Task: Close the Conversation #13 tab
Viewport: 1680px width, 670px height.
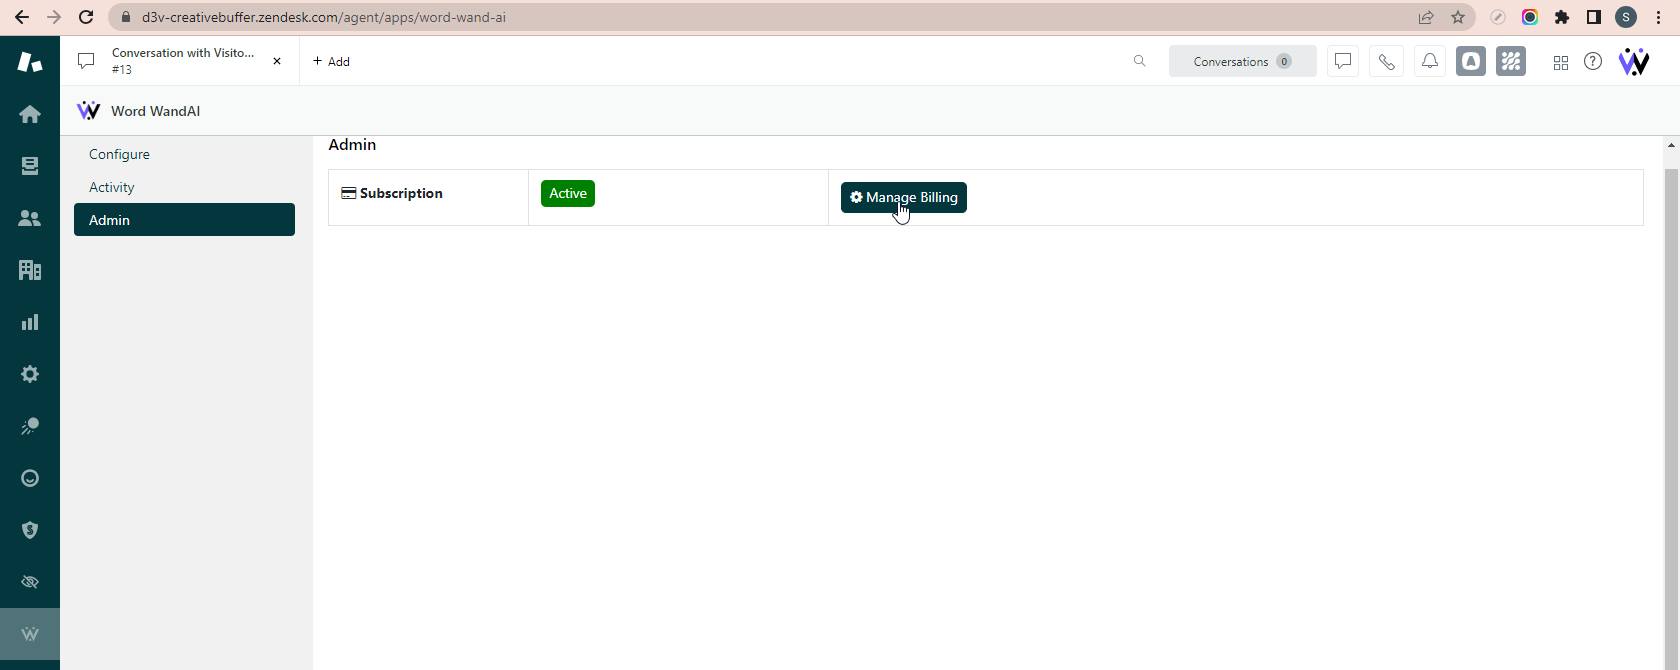Action: tap(277, 61)
